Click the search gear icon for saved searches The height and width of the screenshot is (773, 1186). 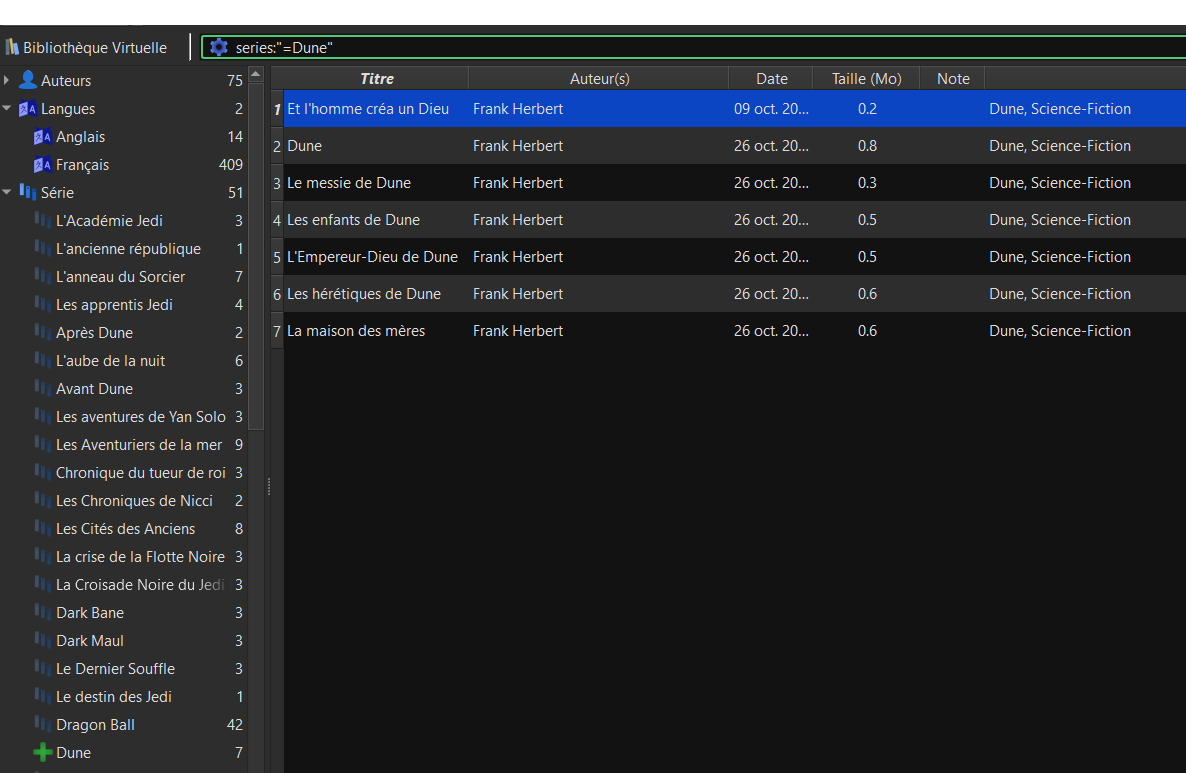tap(219, 48)
